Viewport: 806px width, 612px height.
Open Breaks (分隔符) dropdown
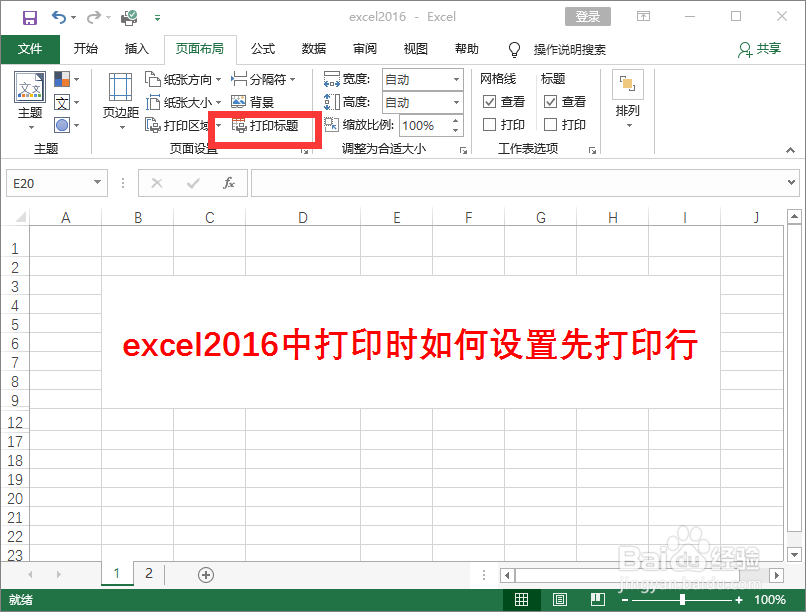click(263, 79)
